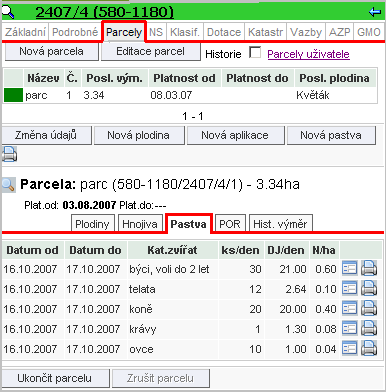
Task: Click the Nová parcela button
Action: [x=51, y=51]
